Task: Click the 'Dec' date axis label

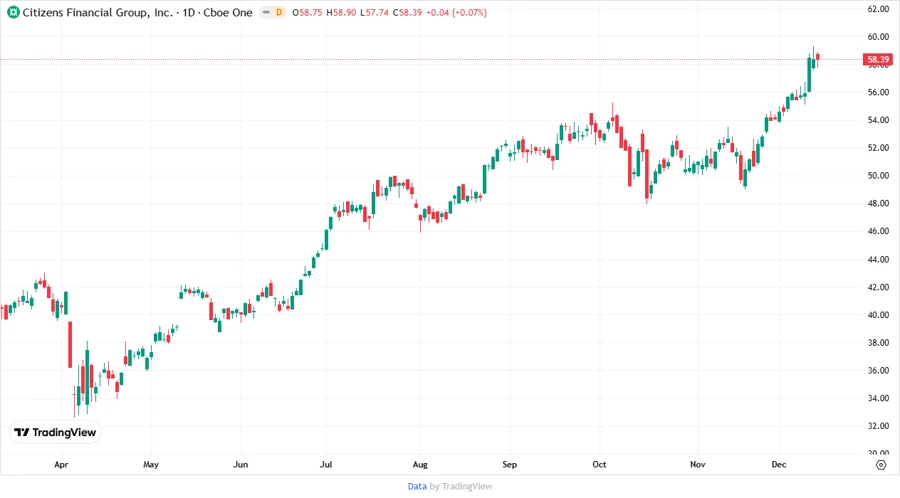Action: (779, 464)
